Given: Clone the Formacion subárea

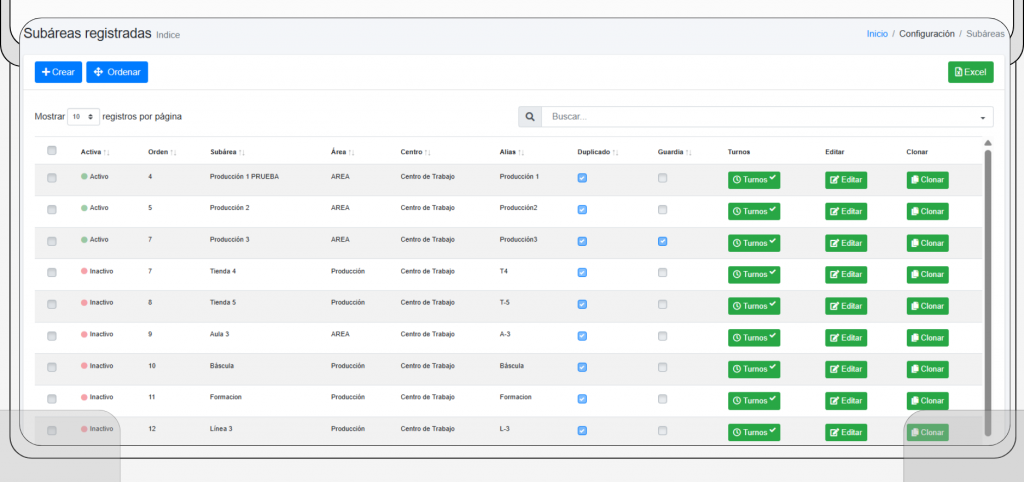Looking at the screenshot, I should click(x=927, y=400).
